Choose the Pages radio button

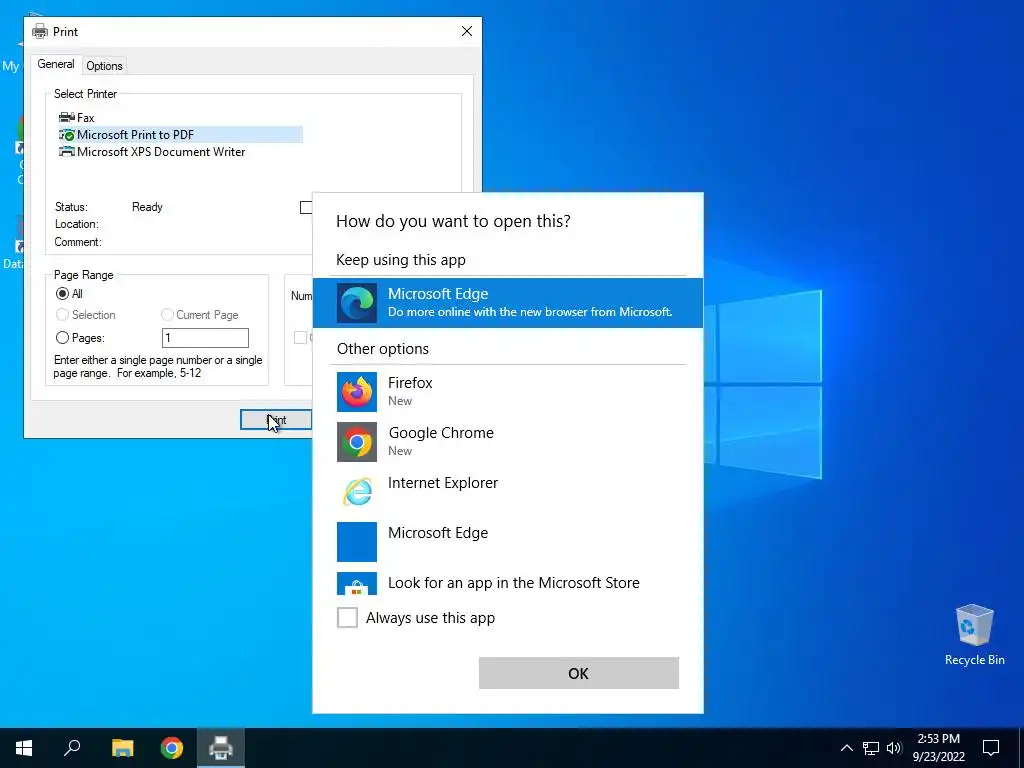click(62, 338)
